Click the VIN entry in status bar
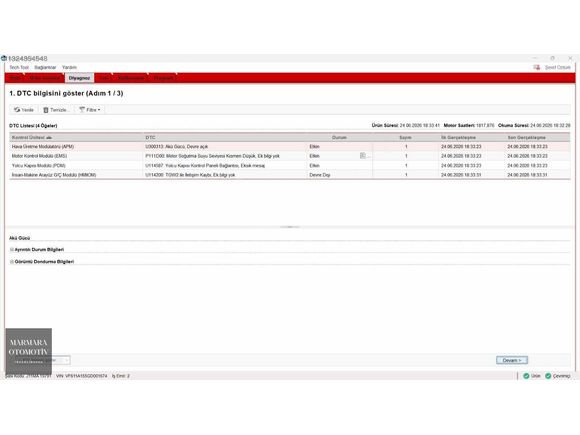 pos(81,376)
